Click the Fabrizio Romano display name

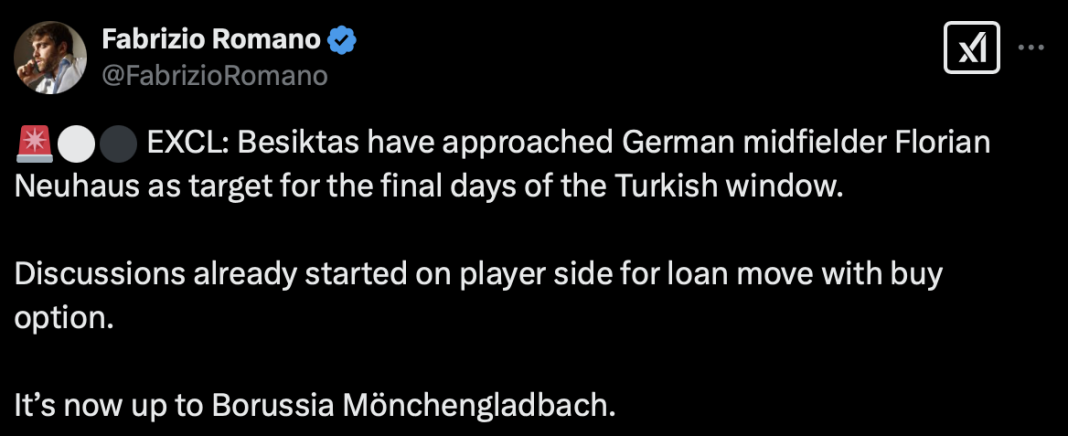coord(211,41)
